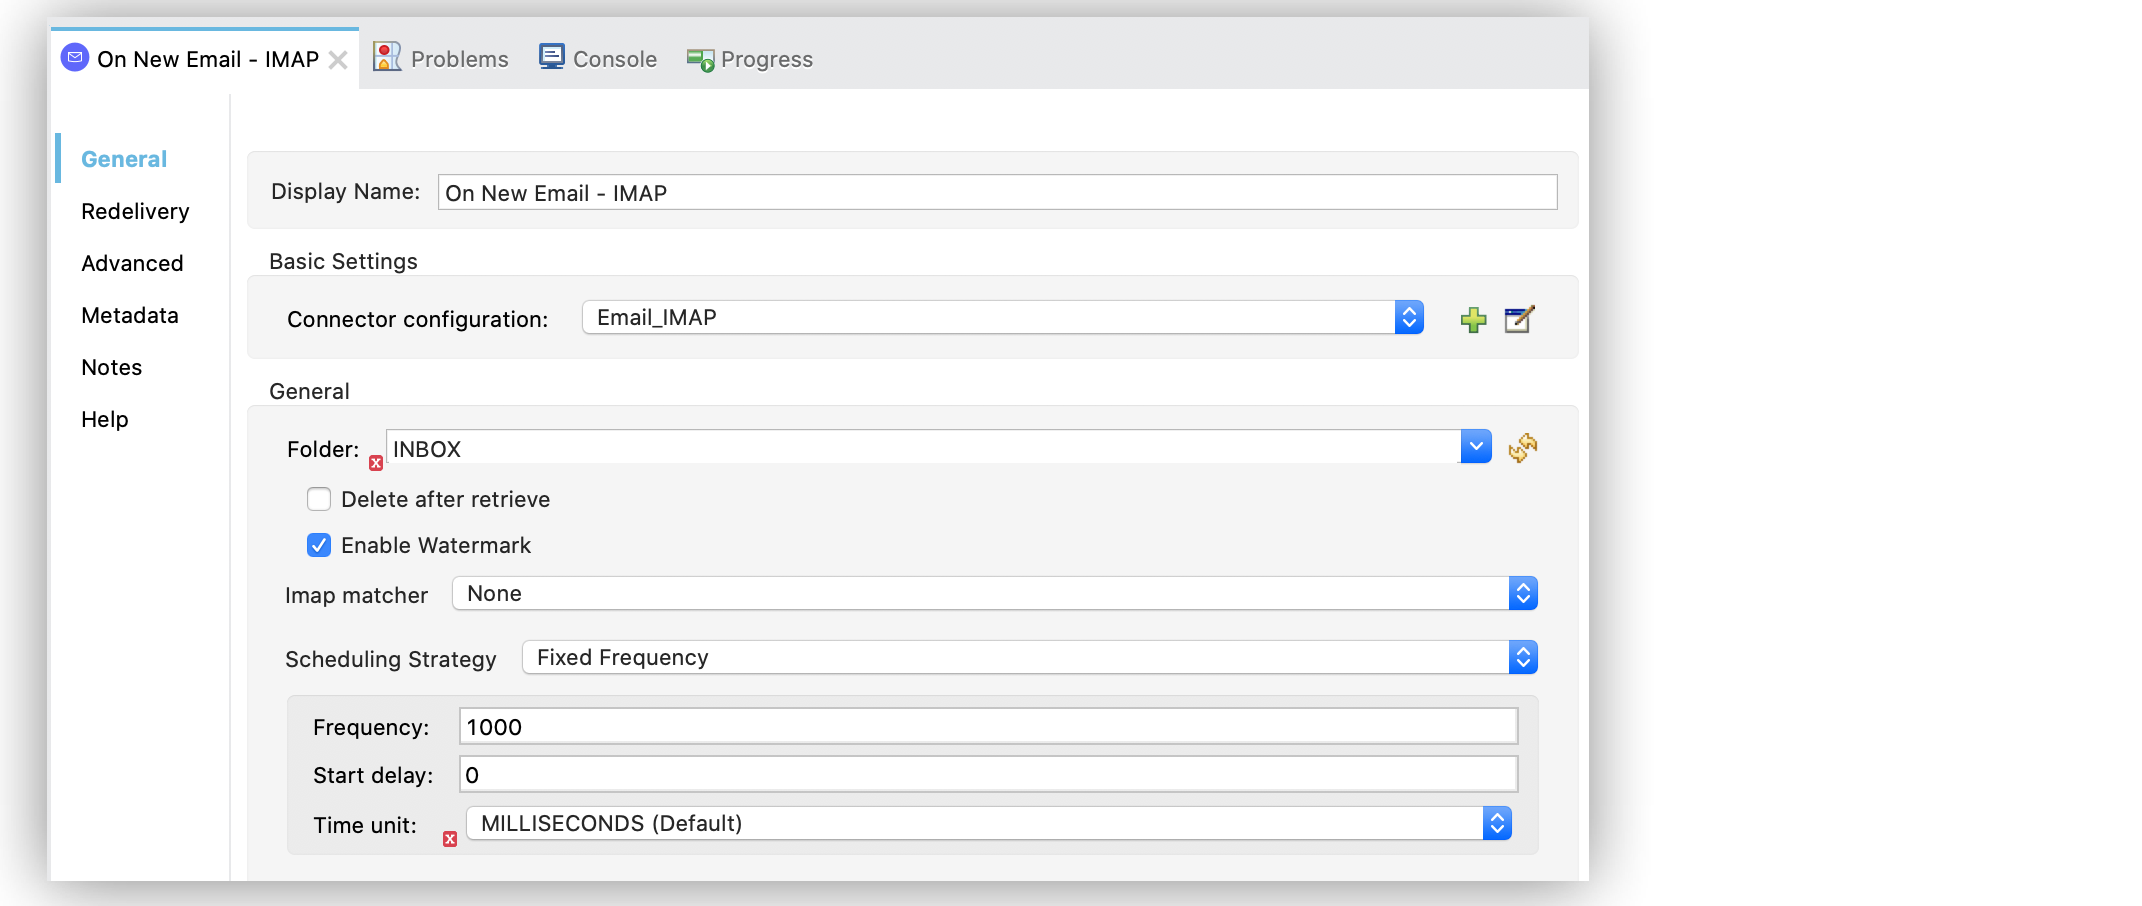The width and height of the screenshot is (2142, 906).
Task: Click the Problems view icon
Action: (387, 57)
